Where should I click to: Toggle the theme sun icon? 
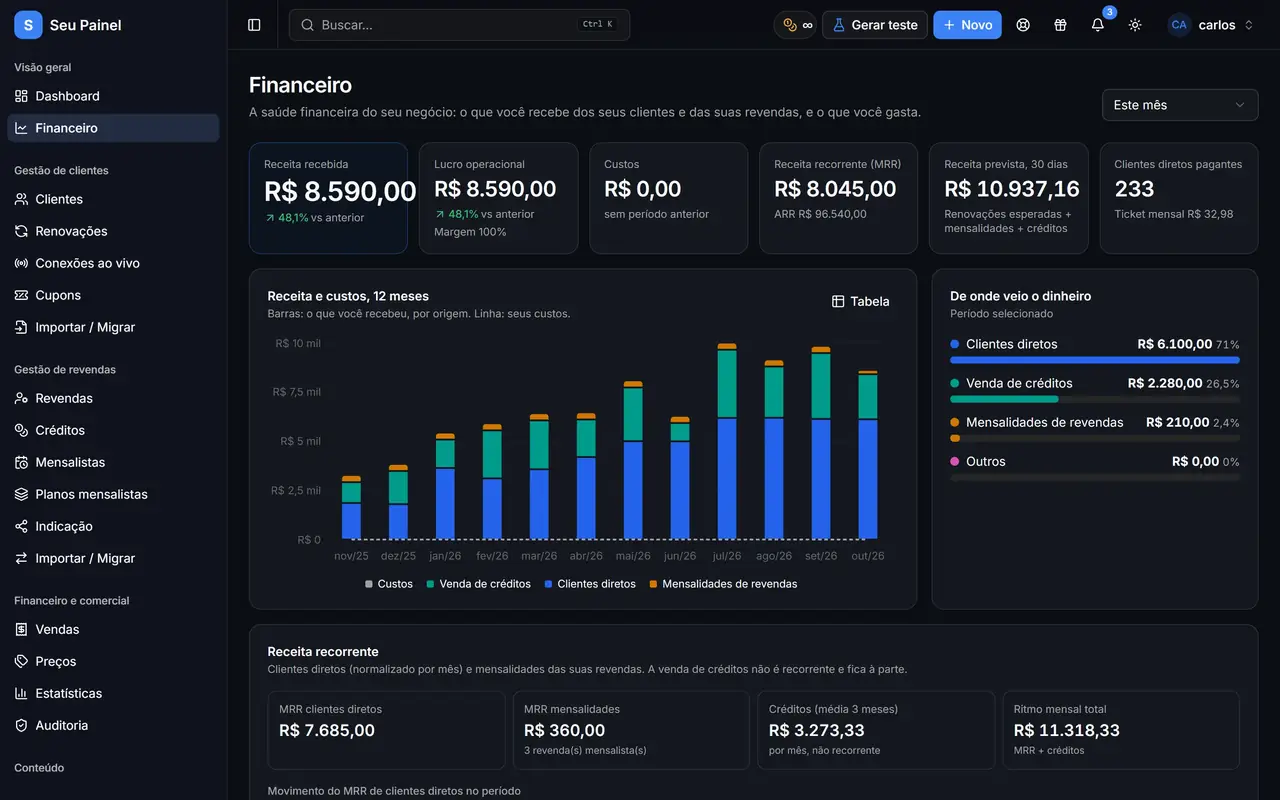[1135, 25]
